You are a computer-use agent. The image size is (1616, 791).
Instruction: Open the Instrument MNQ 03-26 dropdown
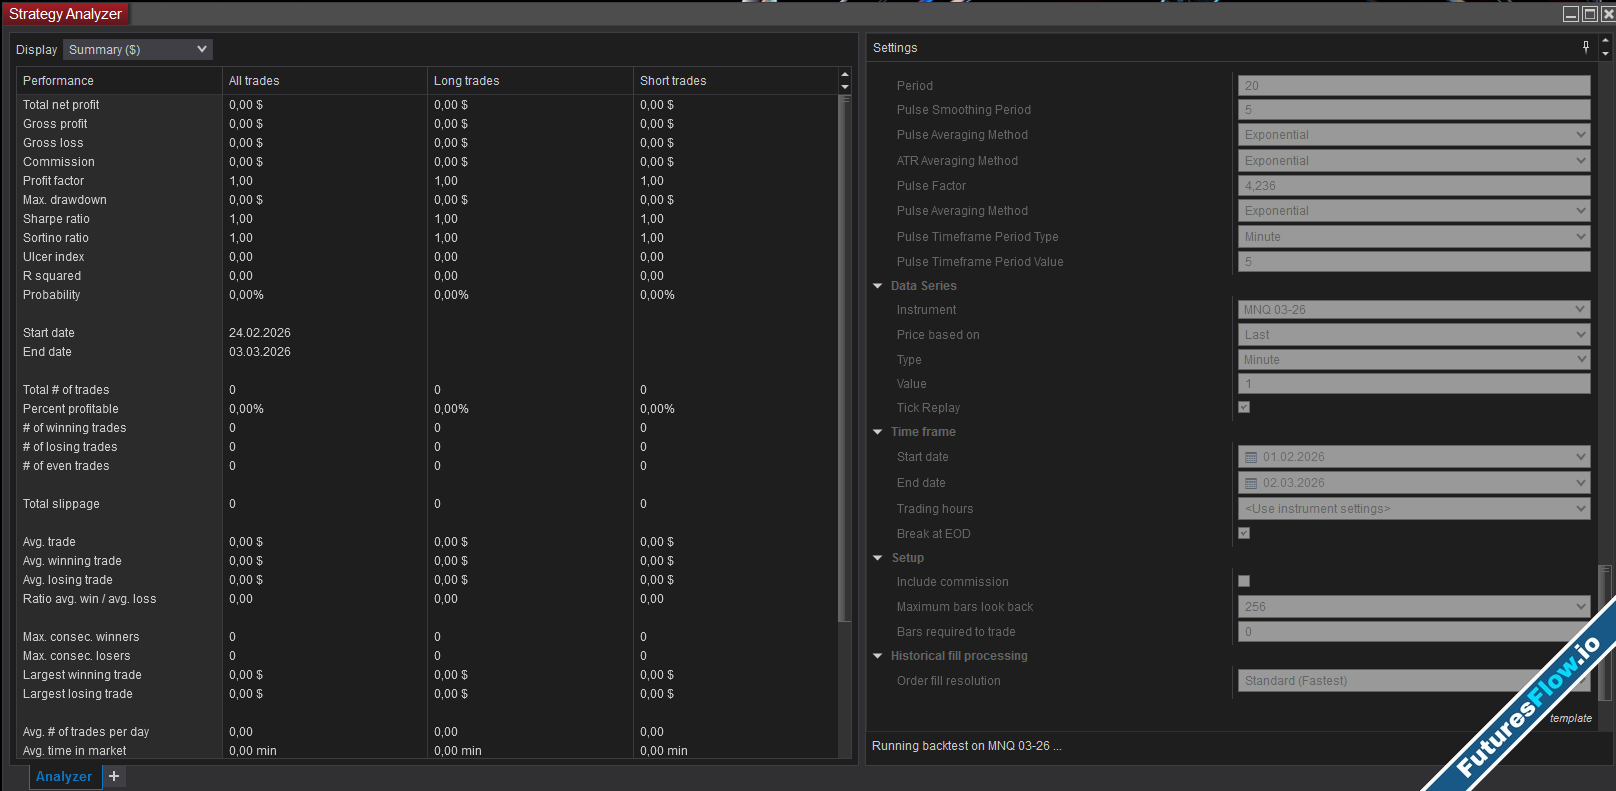pos(1413,310)
